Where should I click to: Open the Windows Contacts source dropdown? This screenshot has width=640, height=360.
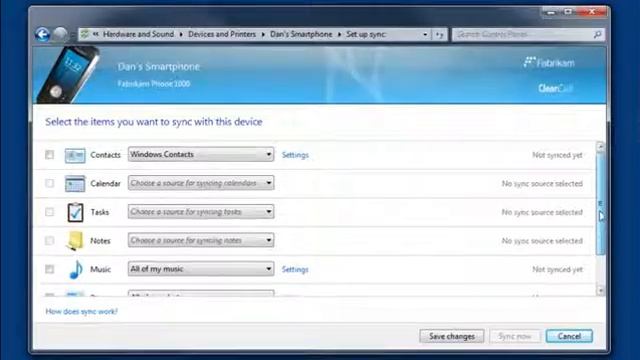coord(201,154)
